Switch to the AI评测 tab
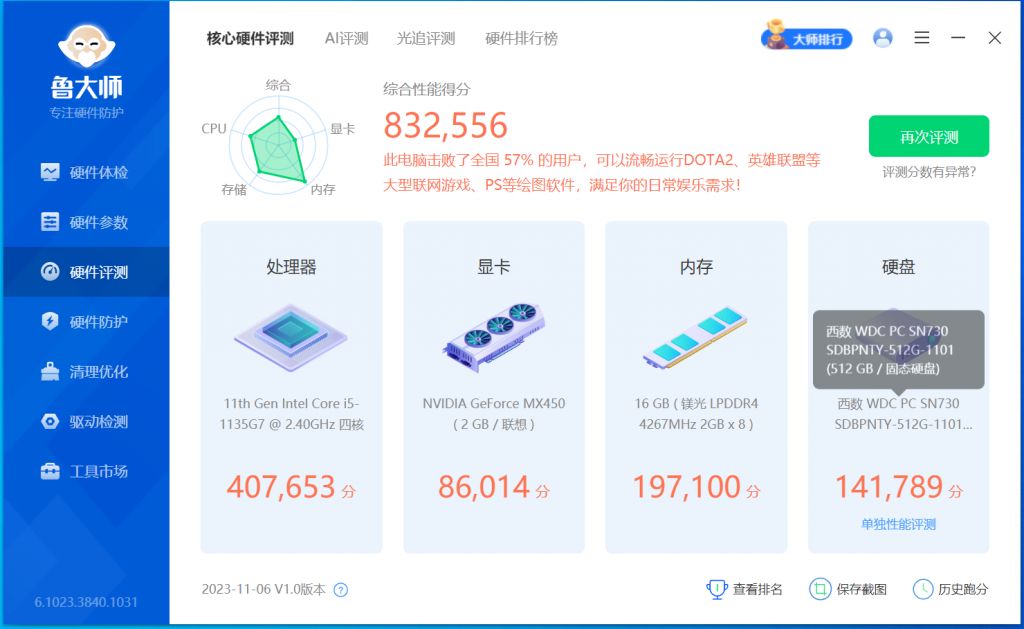The image size is (1024, 629). (x=346, y=38)
